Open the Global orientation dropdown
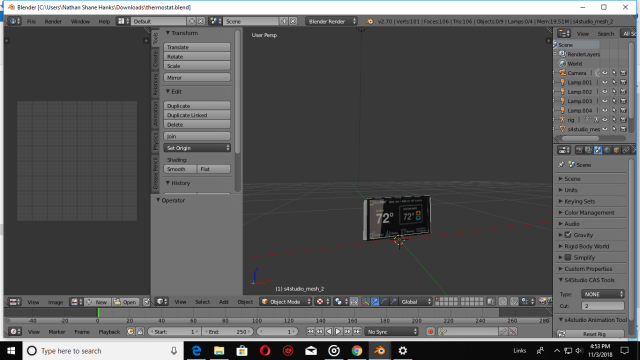 [416, 302]
